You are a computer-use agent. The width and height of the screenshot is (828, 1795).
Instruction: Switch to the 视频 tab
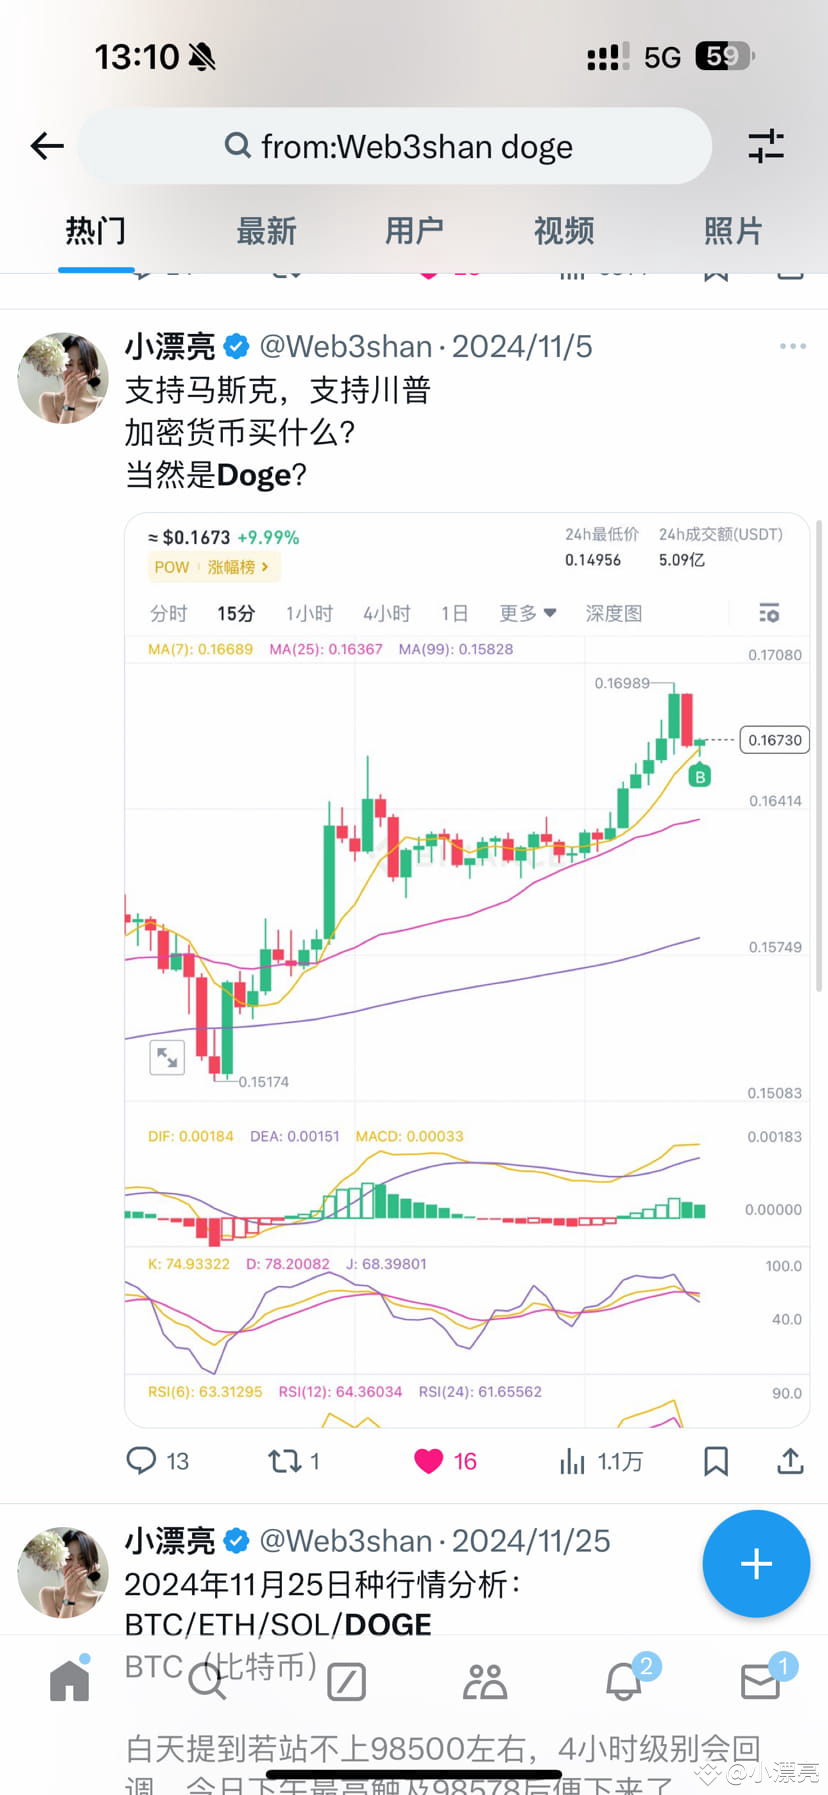(x=564, y=231)
